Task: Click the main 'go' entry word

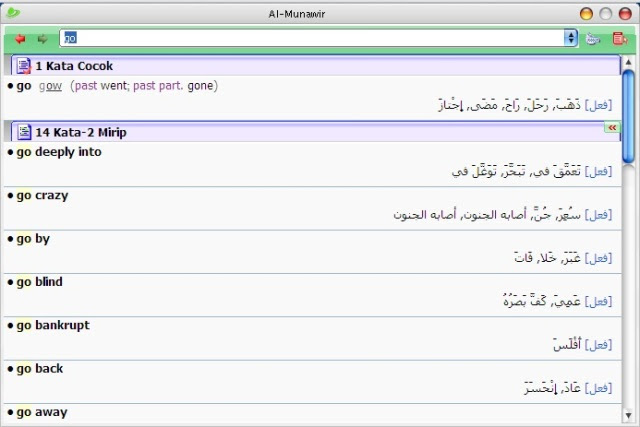Action: point(24,86)
